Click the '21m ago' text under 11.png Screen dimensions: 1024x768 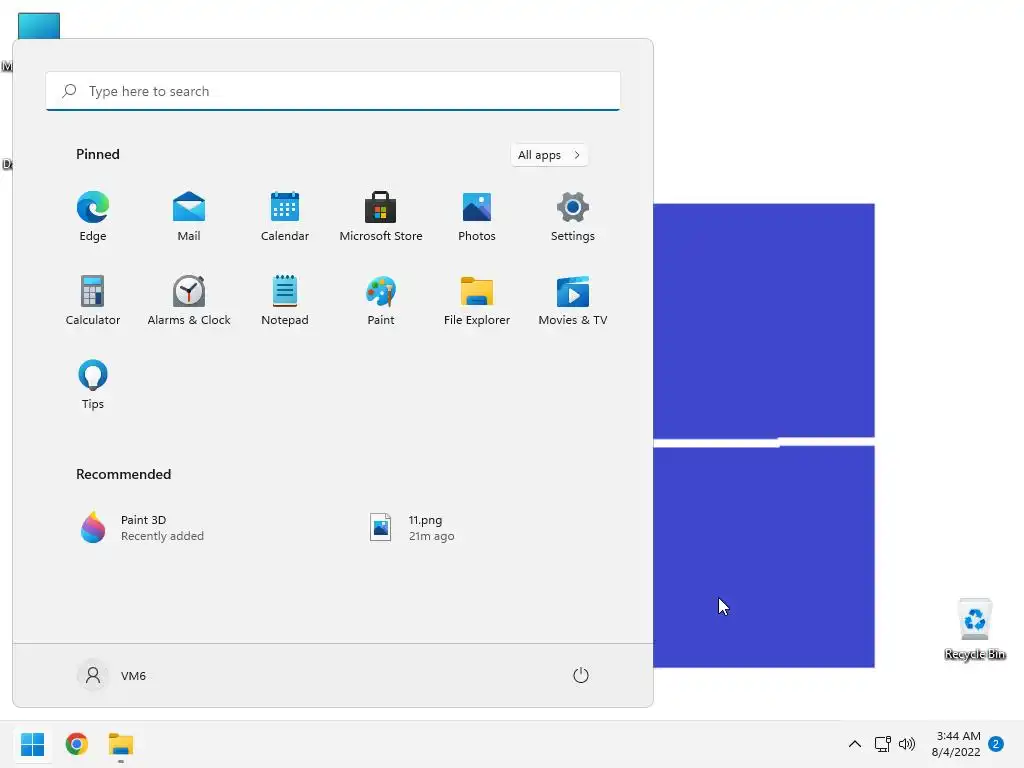coord(431,536)
